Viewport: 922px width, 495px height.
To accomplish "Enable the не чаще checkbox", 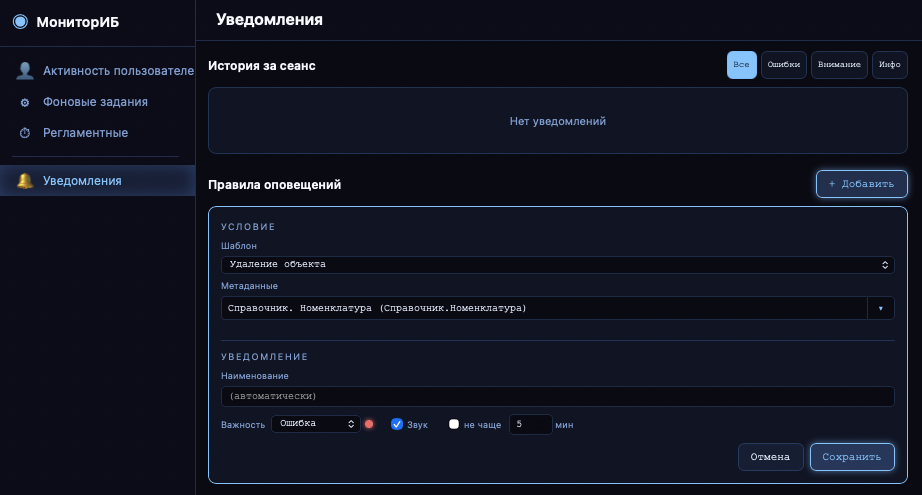I will click(x=454, y=424).
